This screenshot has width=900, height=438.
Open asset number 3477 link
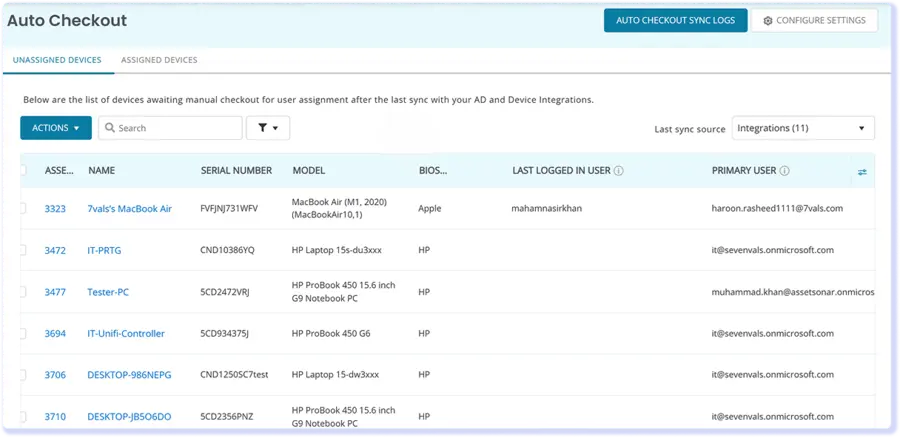[55, 292]
